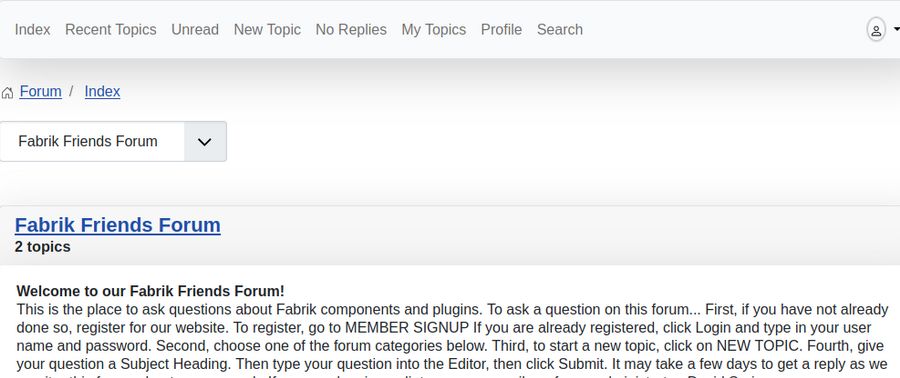The width and height of the screenshot is (900, 378).
Task: Open the chevron of the forum category selector
Action: tap(205, 142)
